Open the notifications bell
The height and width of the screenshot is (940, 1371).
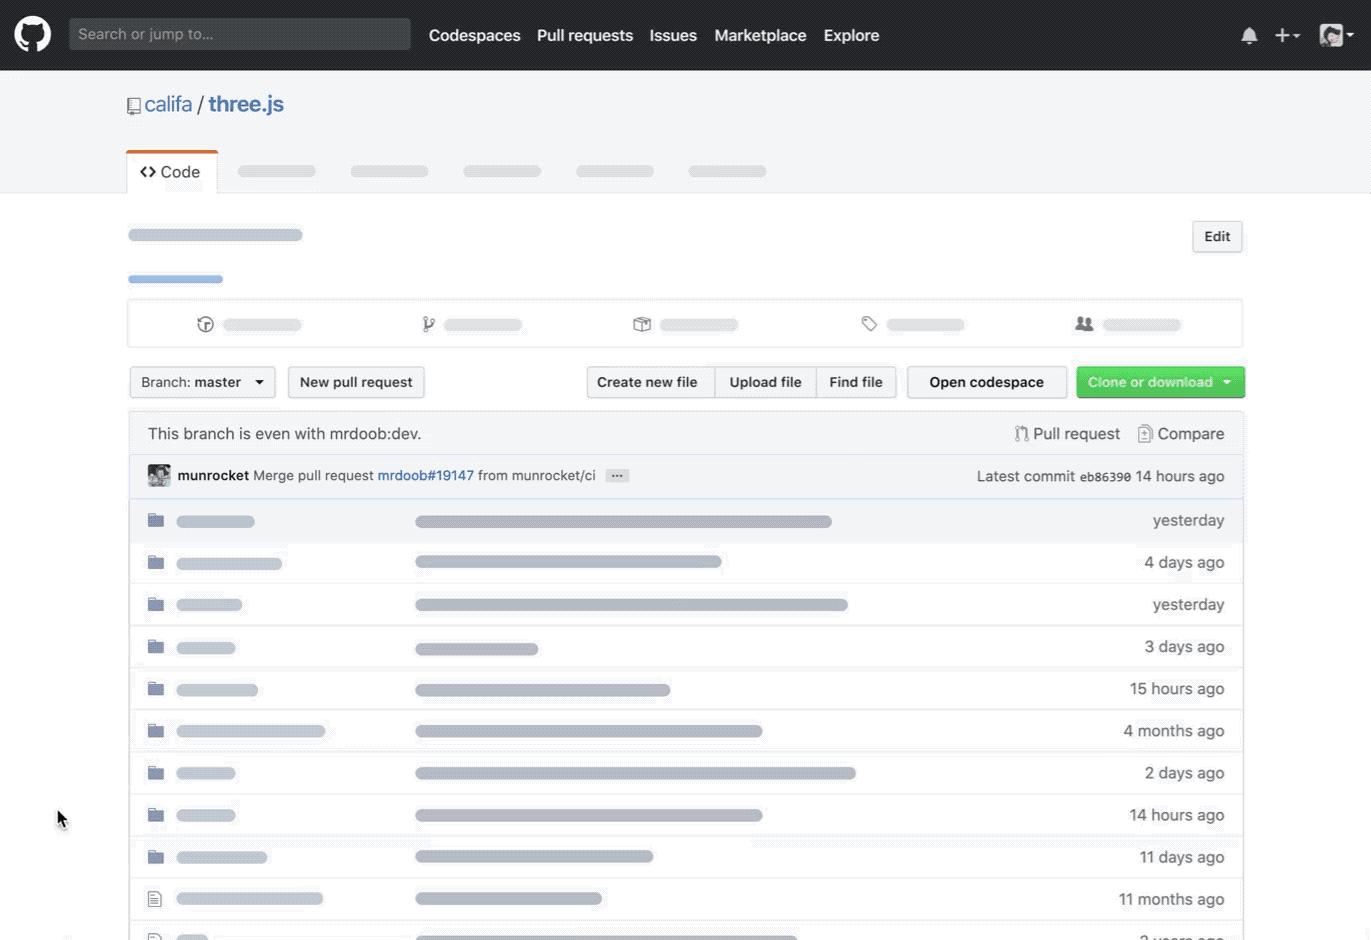1249,35
